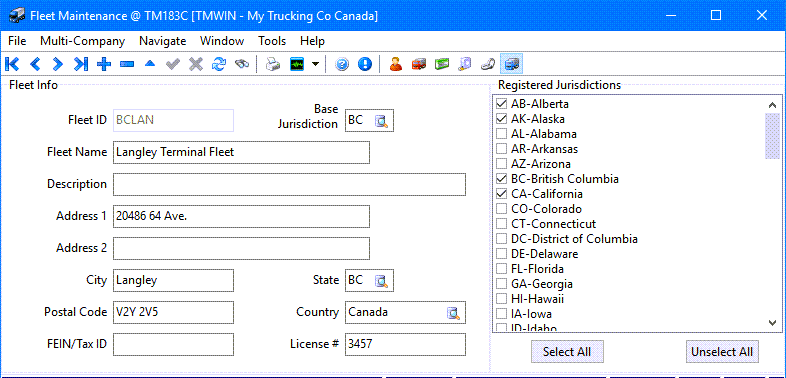
Task: Uncheck the AB-Alberta jurisdiction
Action: pyautogui.click(x=501, y=104)
